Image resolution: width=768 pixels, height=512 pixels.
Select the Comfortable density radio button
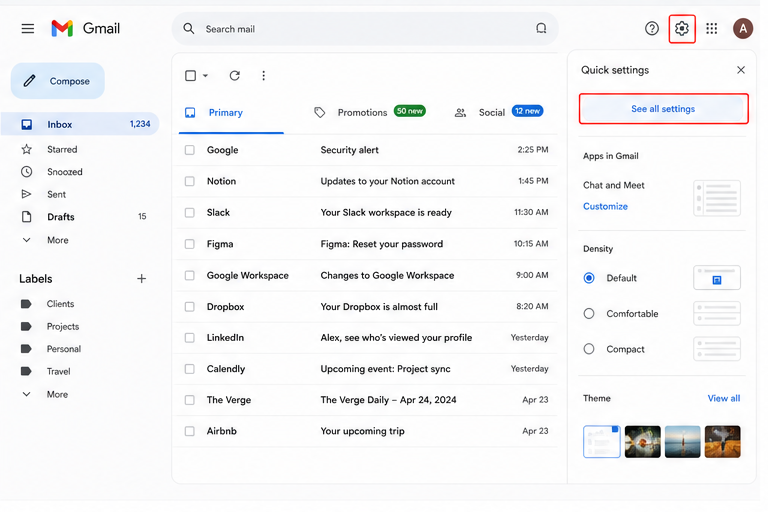pyautogui.click(x=589, y=314)
